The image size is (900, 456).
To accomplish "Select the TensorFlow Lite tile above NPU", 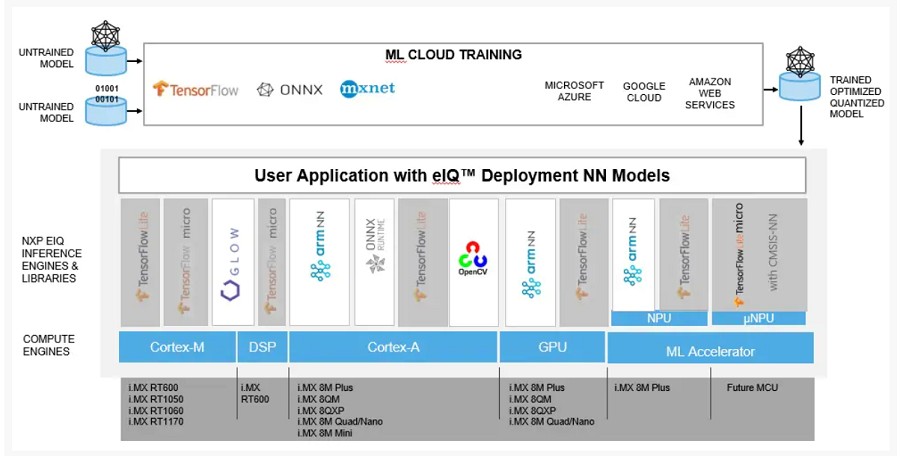I will tap(683, 255).
